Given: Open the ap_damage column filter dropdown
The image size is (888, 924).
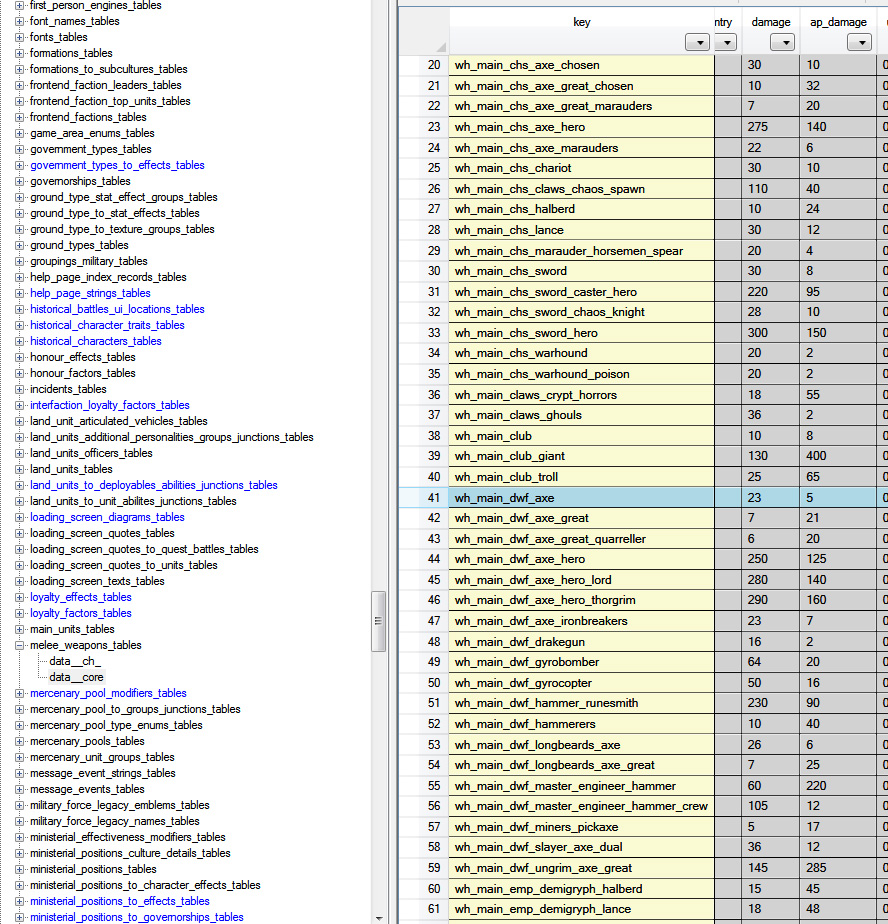Looking at the screenshot, I should click(860, 42).
